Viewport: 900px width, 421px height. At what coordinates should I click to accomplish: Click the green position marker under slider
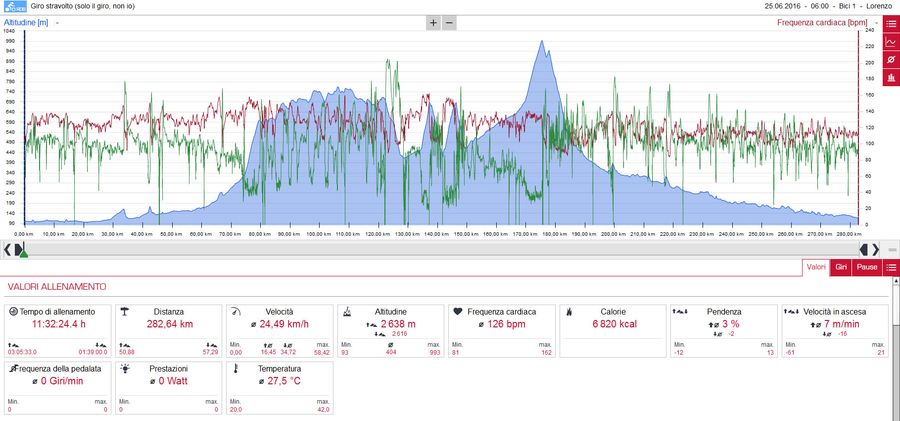[x=24, y=254]
